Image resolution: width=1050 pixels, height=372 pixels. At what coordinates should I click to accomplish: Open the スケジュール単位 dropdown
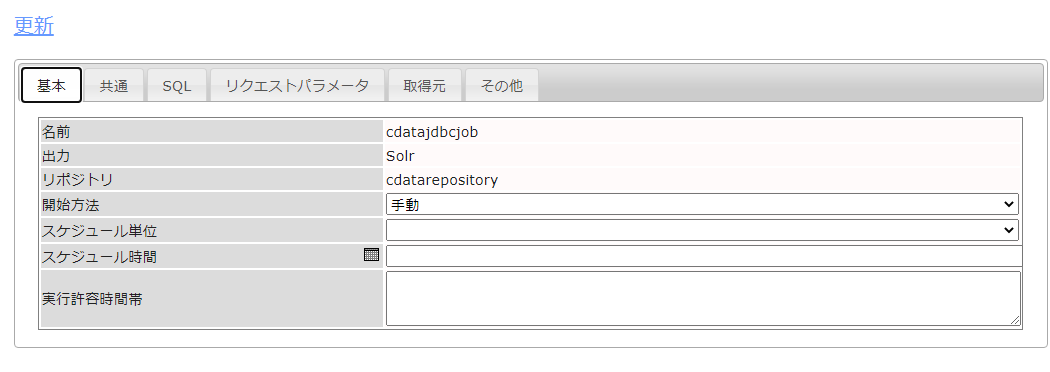point(702,229)
